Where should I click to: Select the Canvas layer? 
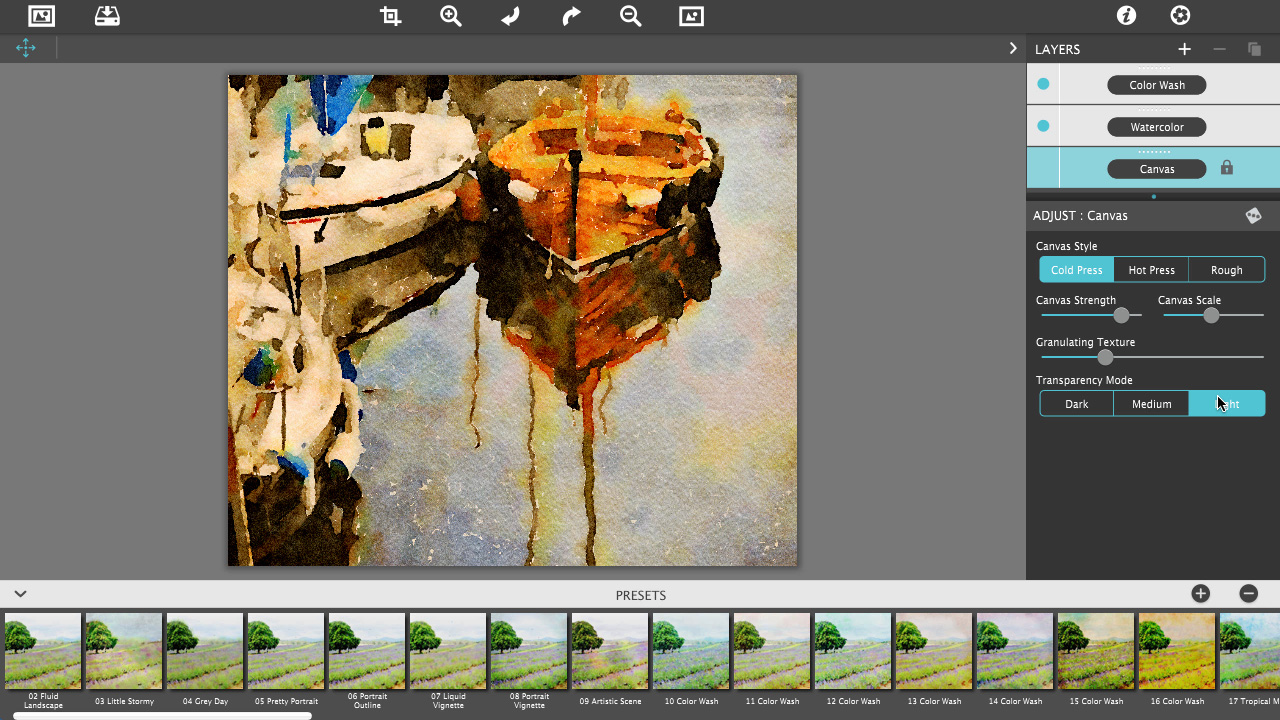1157,169
